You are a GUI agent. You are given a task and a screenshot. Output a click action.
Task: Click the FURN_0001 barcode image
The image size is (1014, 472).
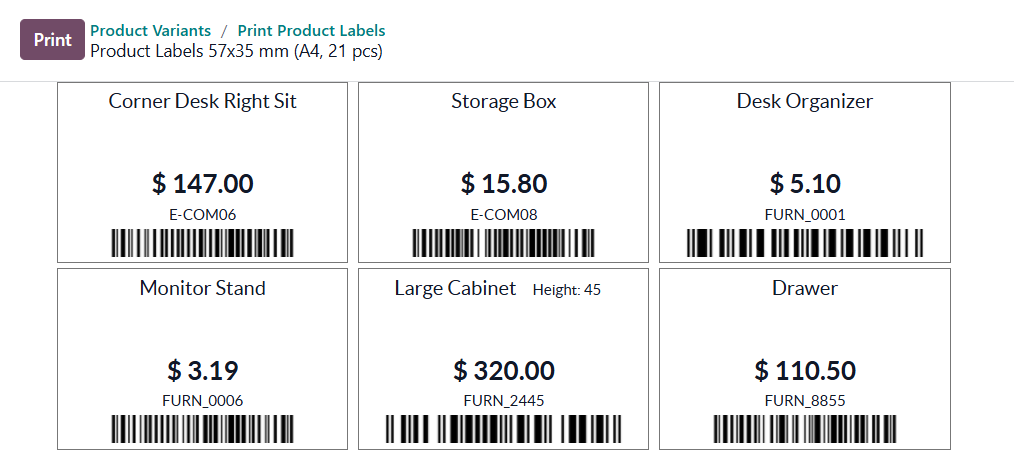[805, 243]
